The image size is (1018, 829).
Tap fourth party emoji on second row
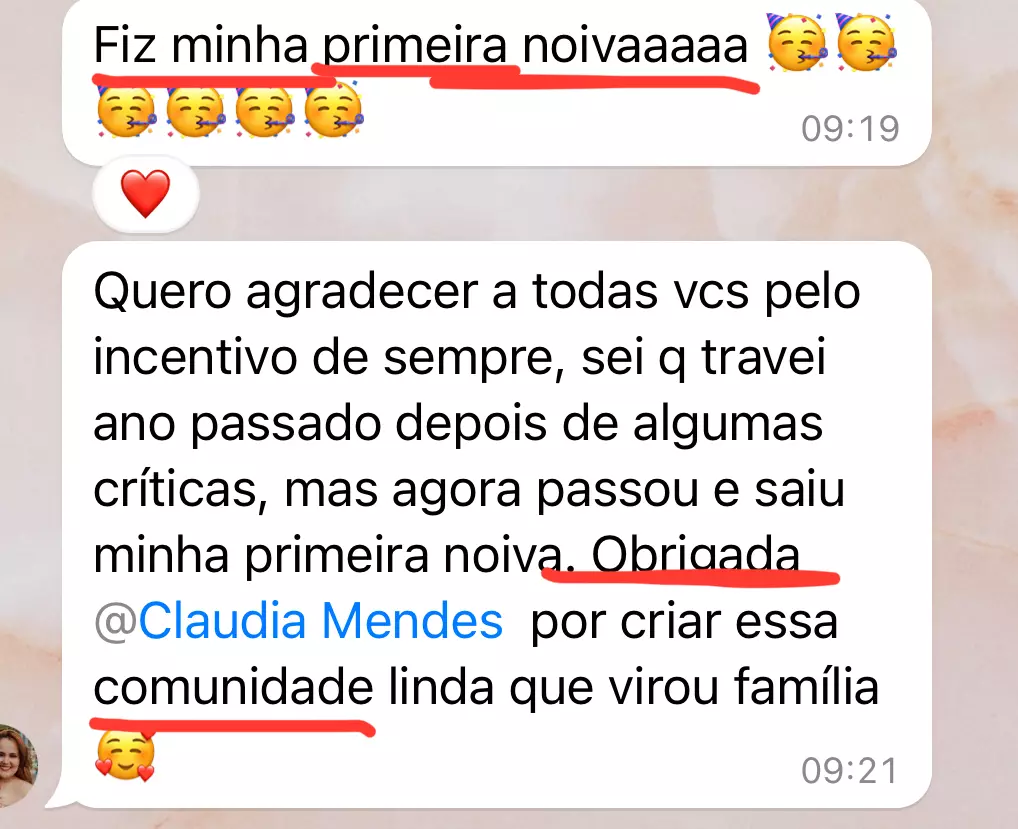coord(333,110)
